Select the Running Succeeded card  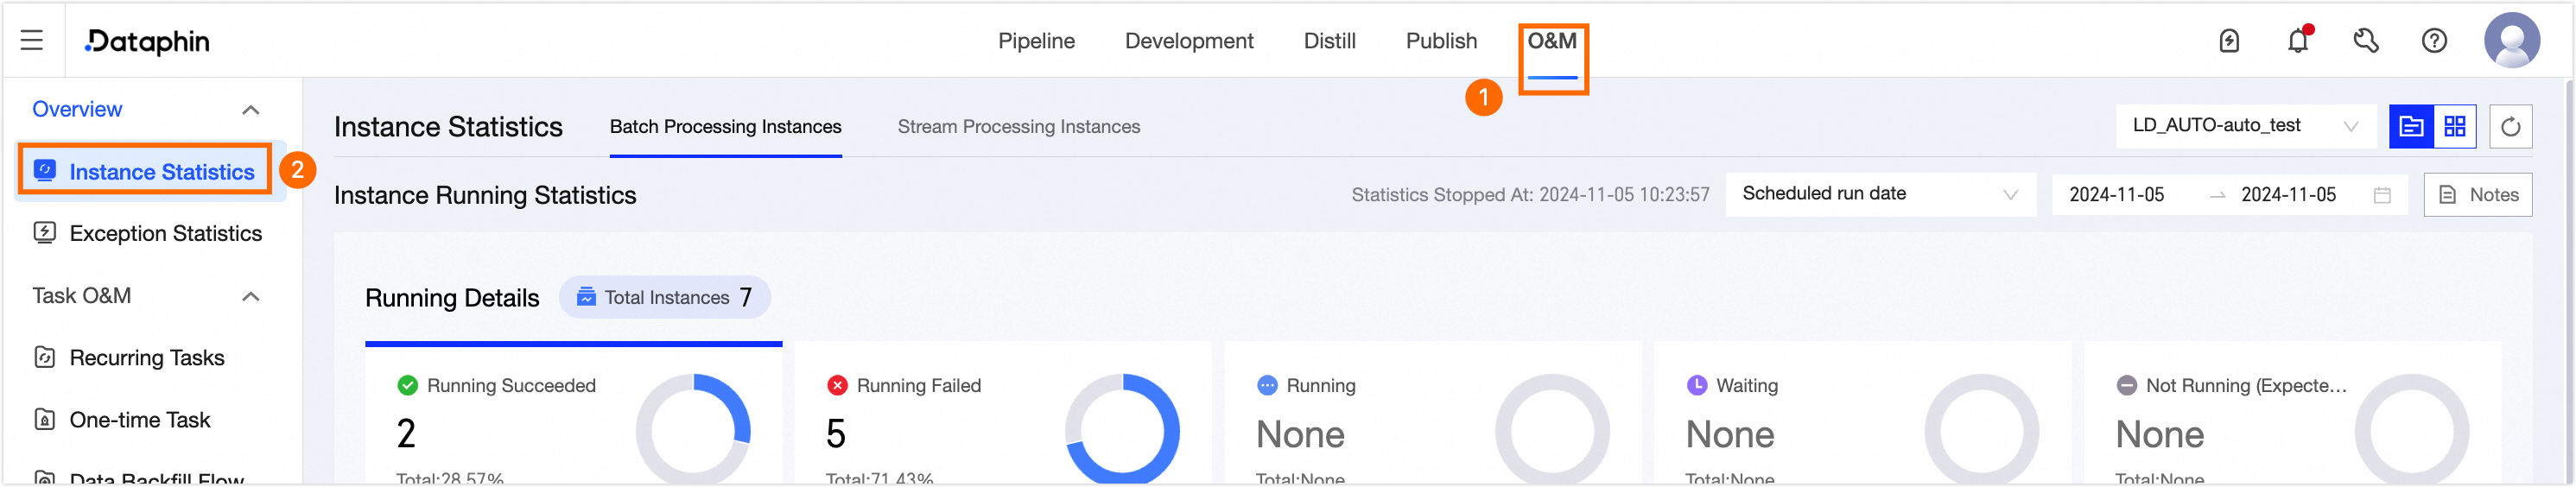(573, 412)
